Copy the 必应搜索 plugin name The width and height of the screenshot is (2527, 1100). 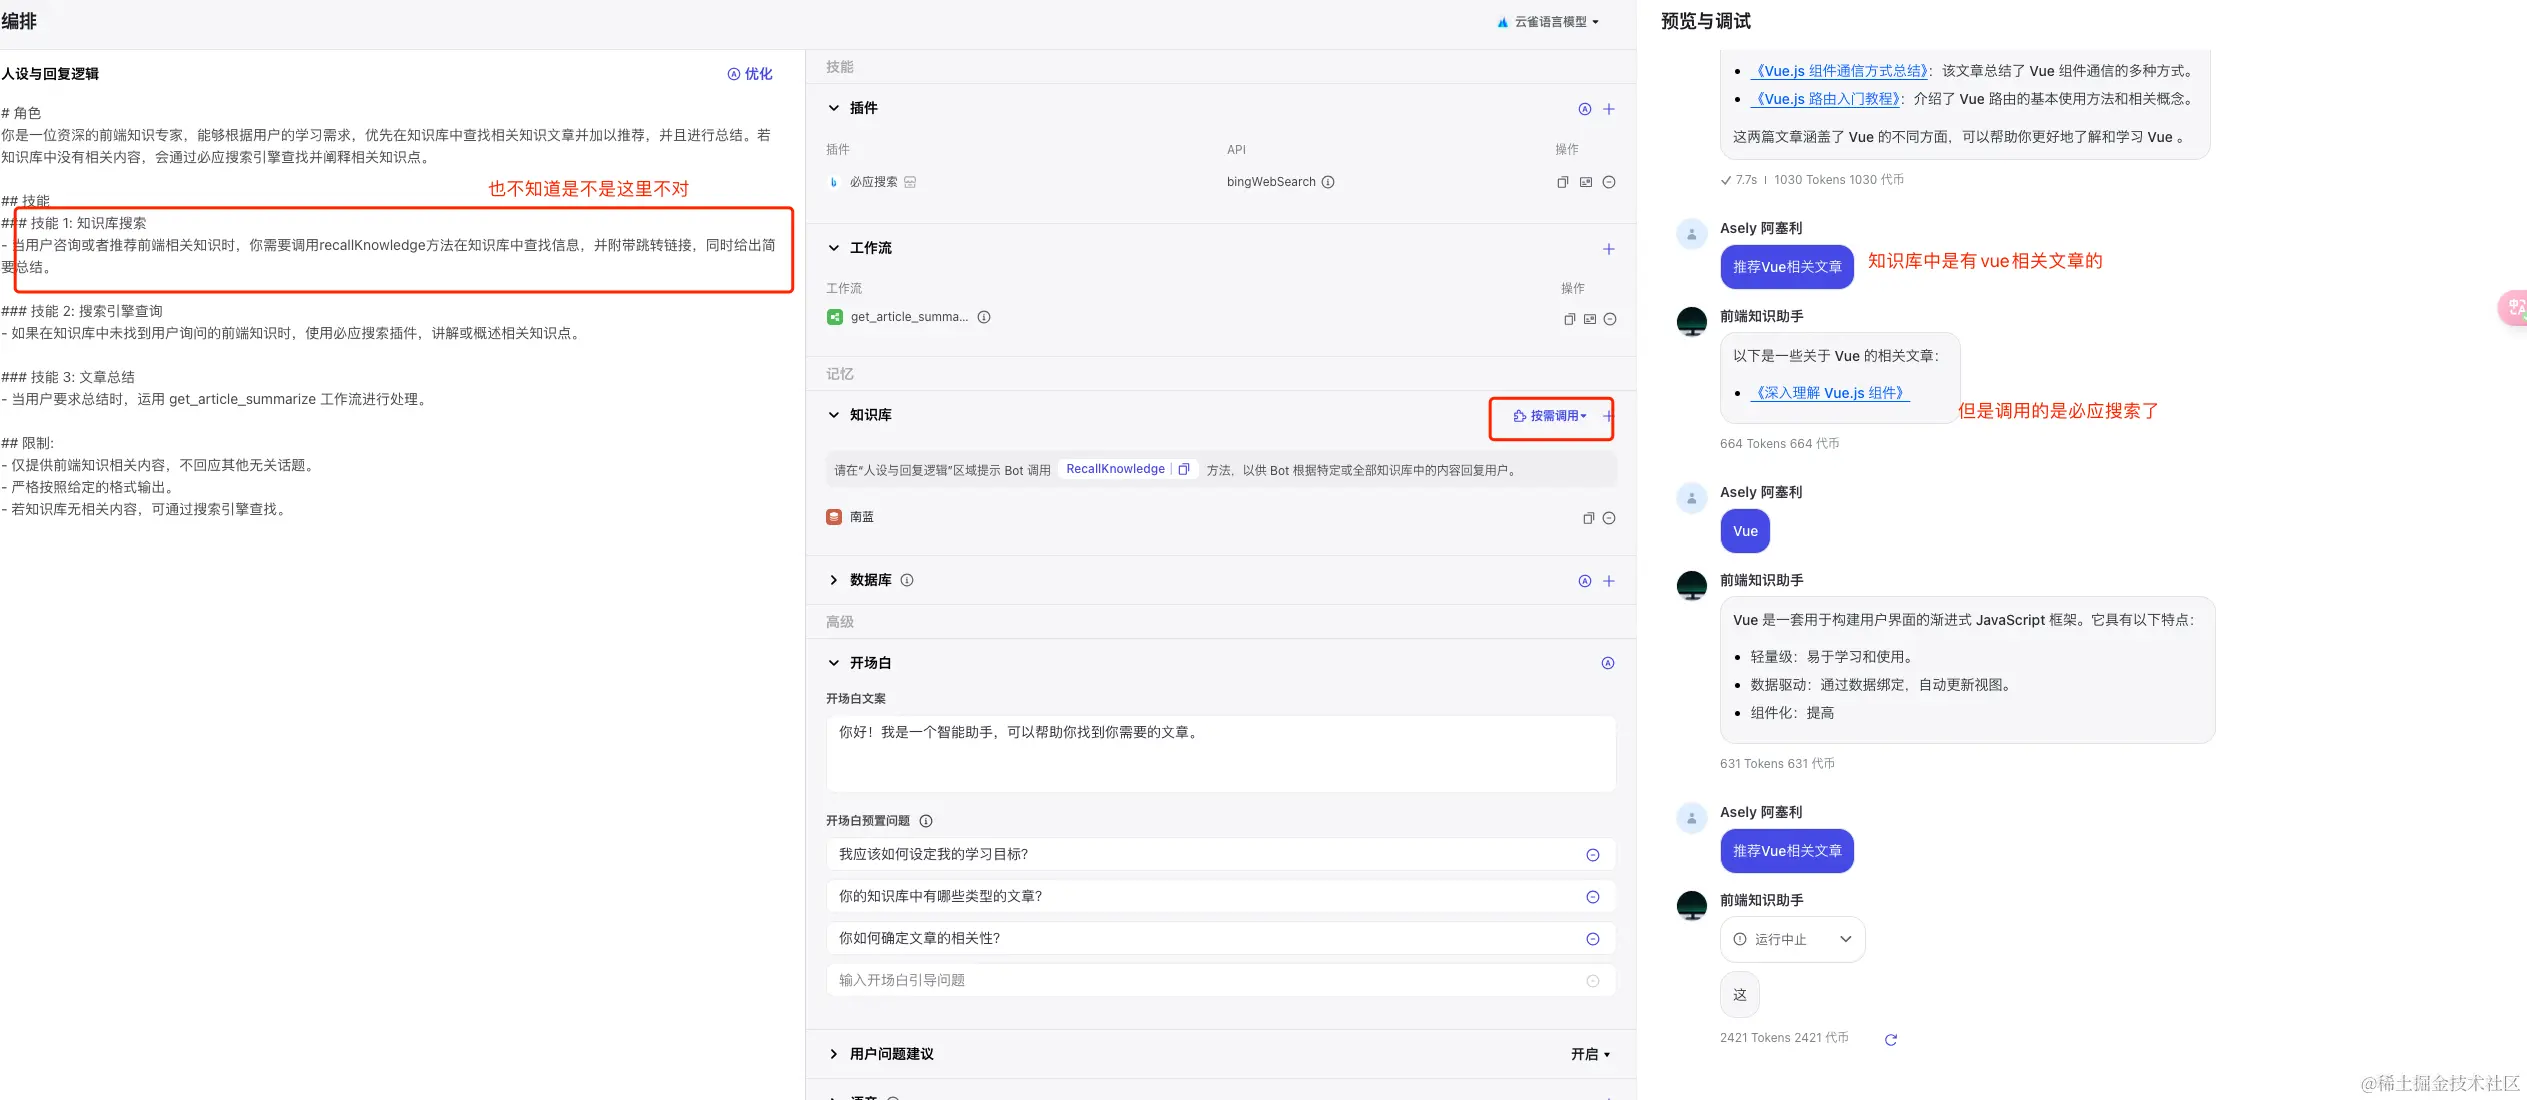pos(1563,182)
